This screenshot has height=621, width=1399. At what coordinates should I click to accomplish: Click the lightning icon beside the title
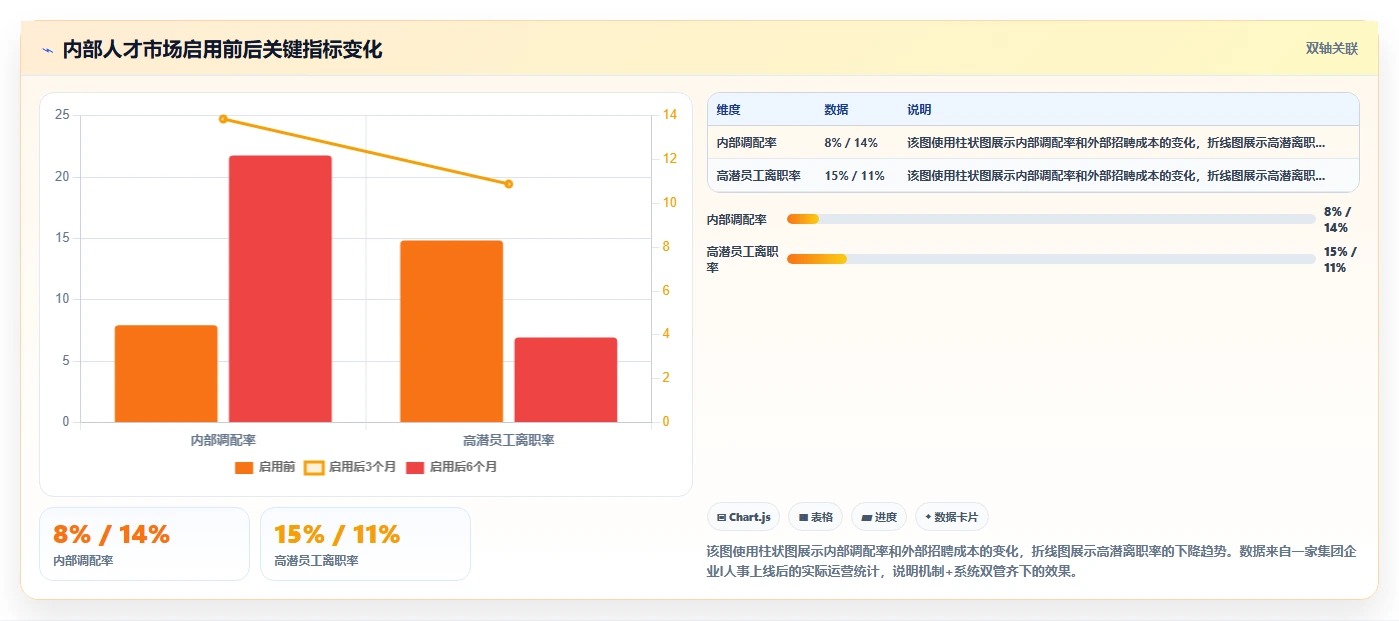[47, 50]
